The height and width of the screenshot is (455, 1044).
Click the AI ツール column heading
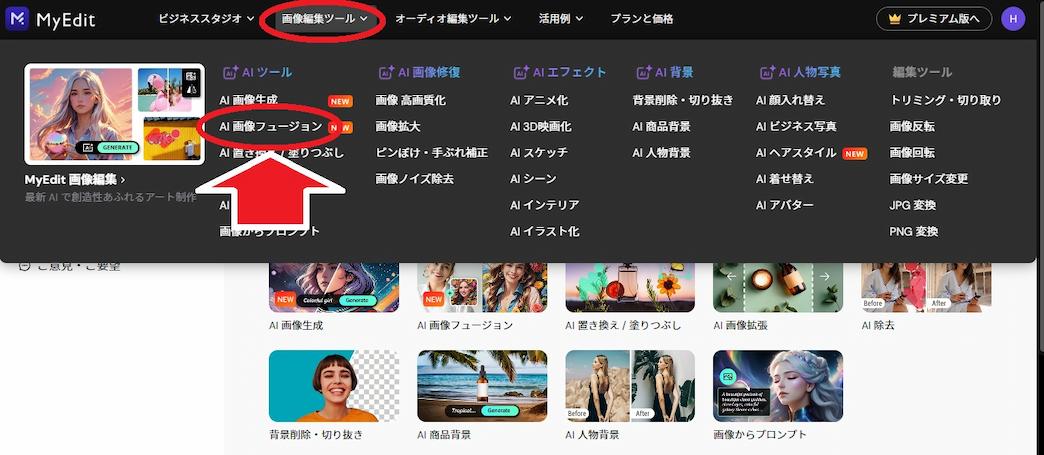pos(257,72)
